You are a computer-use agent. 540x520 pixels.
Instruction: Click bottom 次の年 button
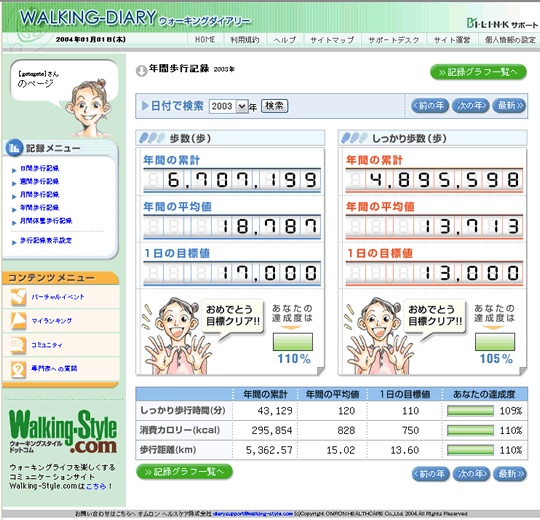click(x=471, y=474)
